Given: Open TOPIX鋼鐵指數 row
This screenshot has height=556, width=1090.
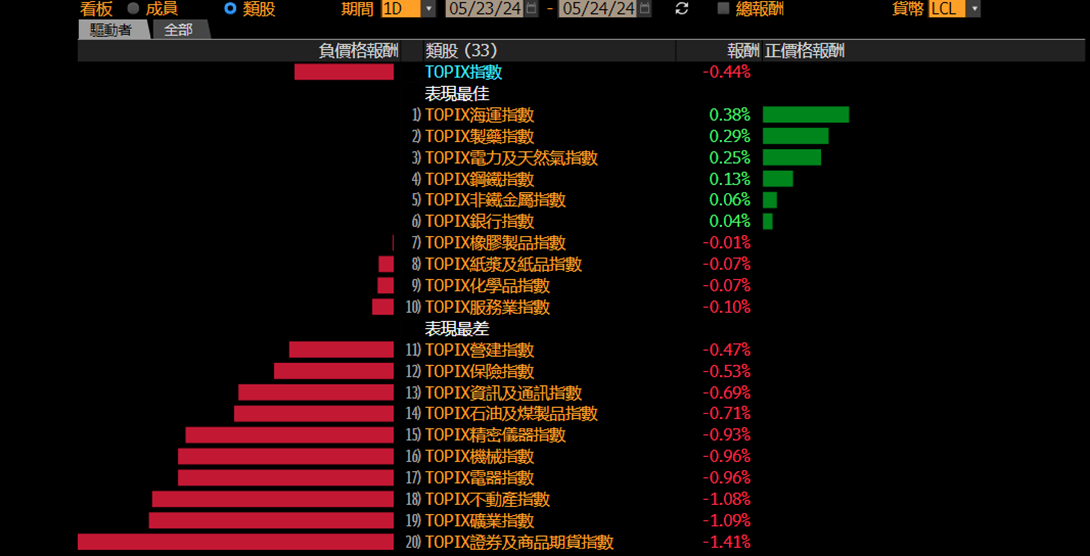Looking at the screenshot, I should [x=480, y=179].
